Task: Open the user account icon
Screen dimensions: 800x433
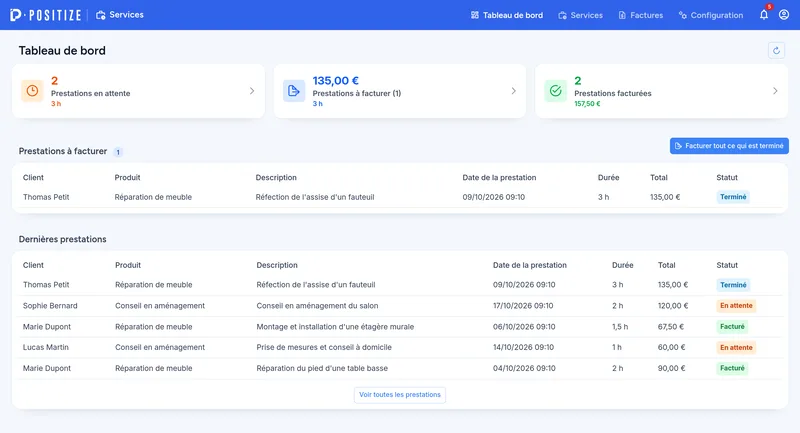Action: click(x=784, y=15)
